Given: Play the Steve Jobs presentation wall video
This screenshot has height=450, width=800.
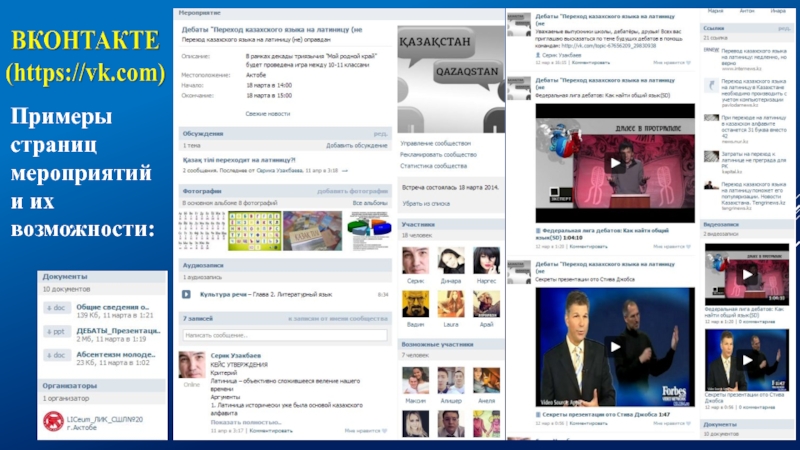Looking at the screenshot, I should [x=615, y=347].
